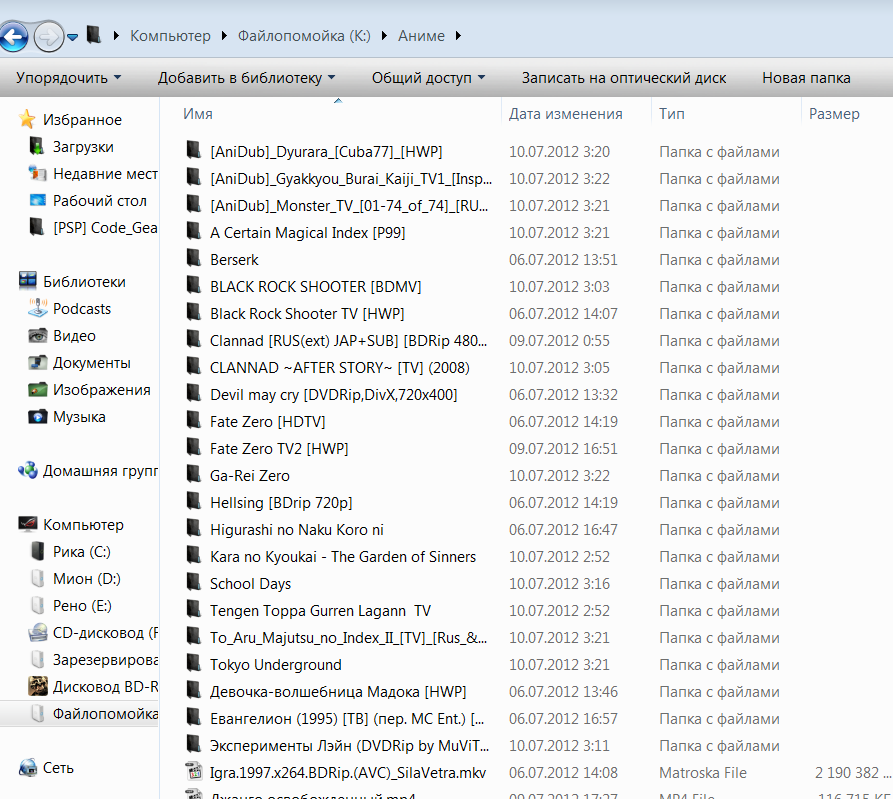Image resolution: width=893 pixels, height=799 pixels.
Task: Open the Podcasts library icon
Action: tap(38, 308)
